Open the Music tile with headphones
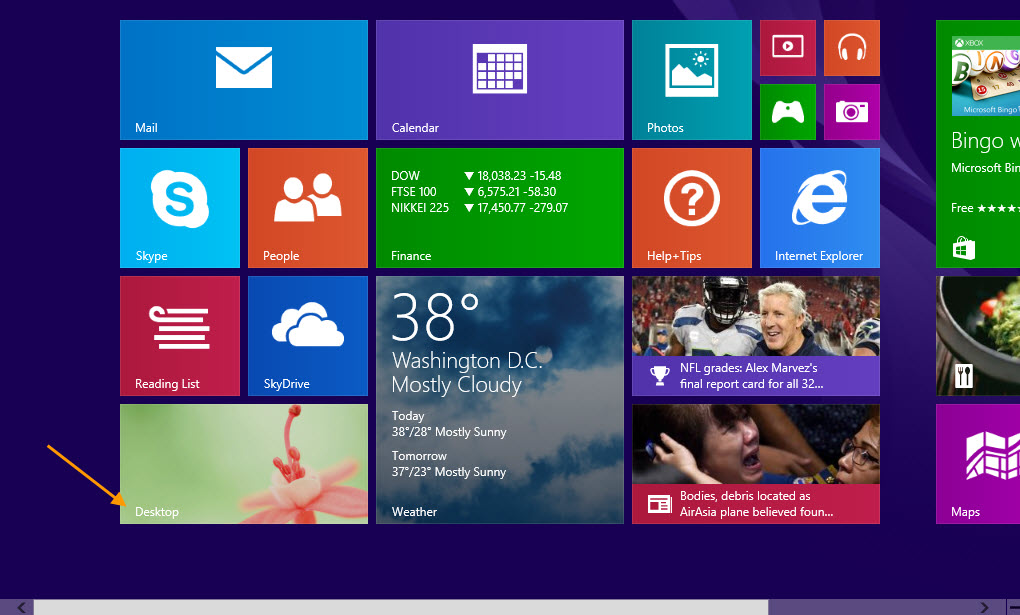The image size is (1020, 615). [x=852, y=48]
